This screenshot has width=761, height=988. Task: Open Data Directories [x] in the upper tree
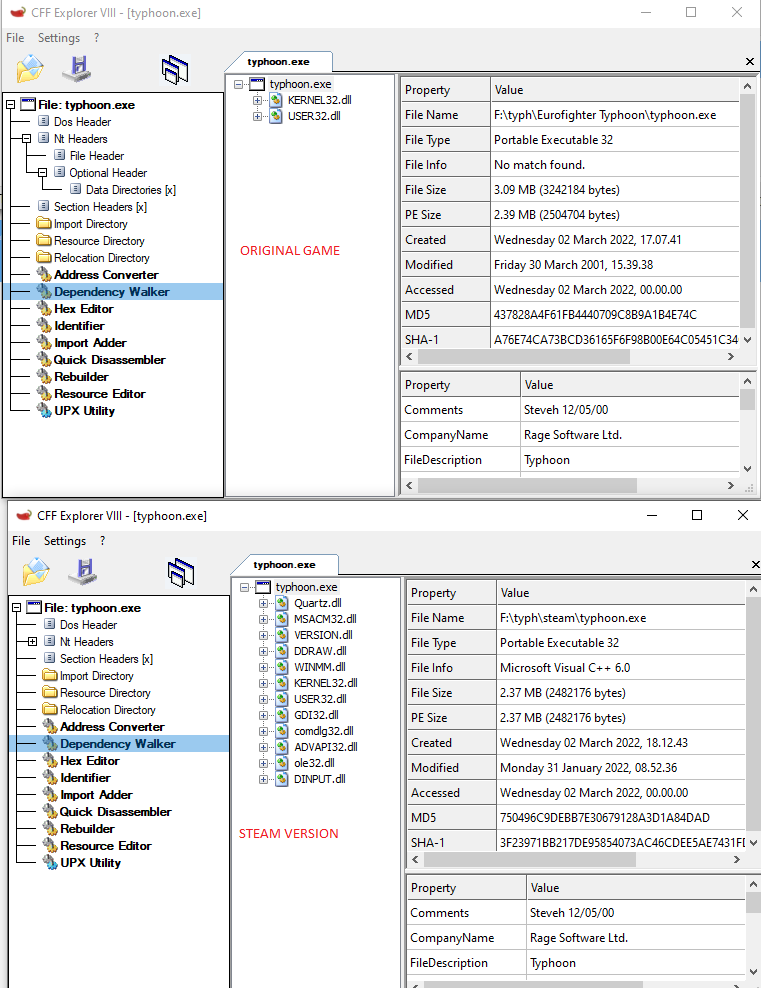[x=130, y=190]
